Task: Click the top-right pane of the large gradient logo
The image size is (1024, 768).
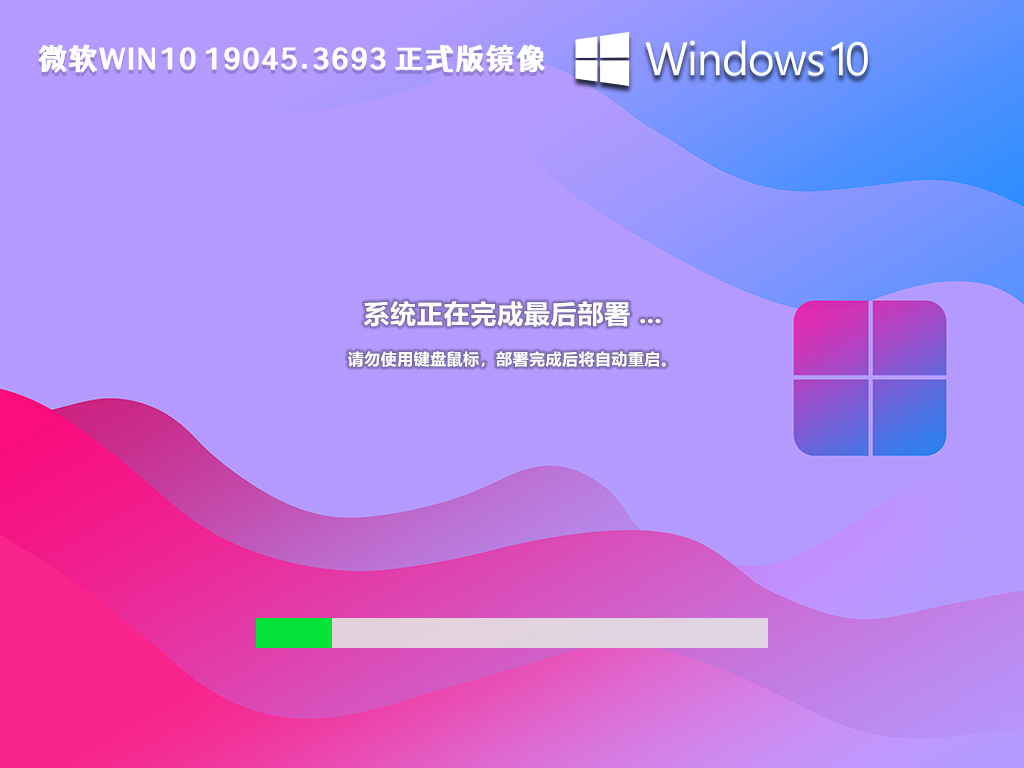Action: [x=909, y=338]
